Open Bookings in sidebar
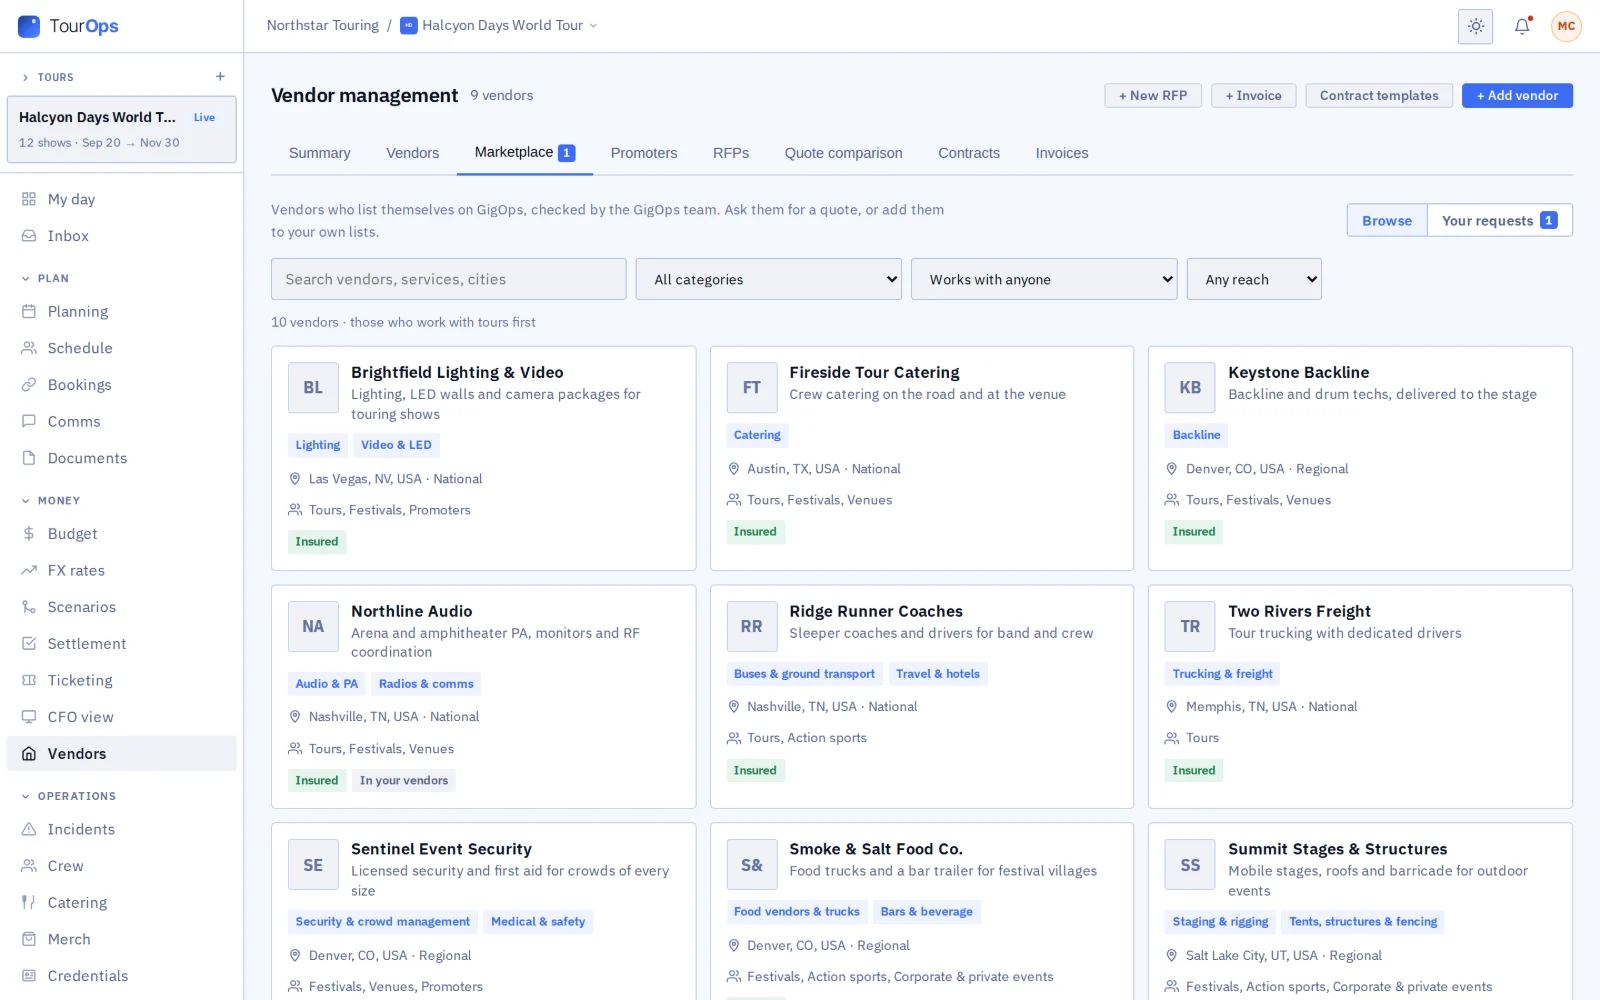 tap(122, 385)
